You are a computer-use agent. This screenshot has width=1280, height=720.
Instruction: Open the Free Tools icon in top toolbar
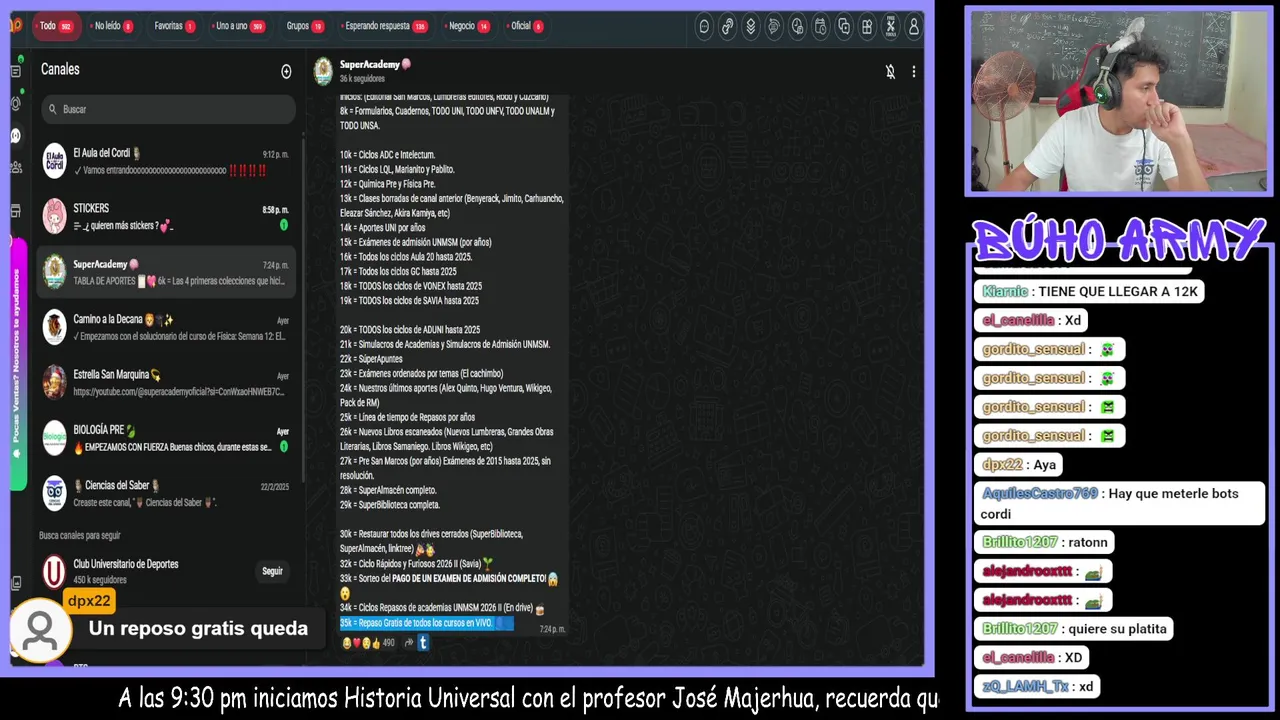(x=890, y=27)
